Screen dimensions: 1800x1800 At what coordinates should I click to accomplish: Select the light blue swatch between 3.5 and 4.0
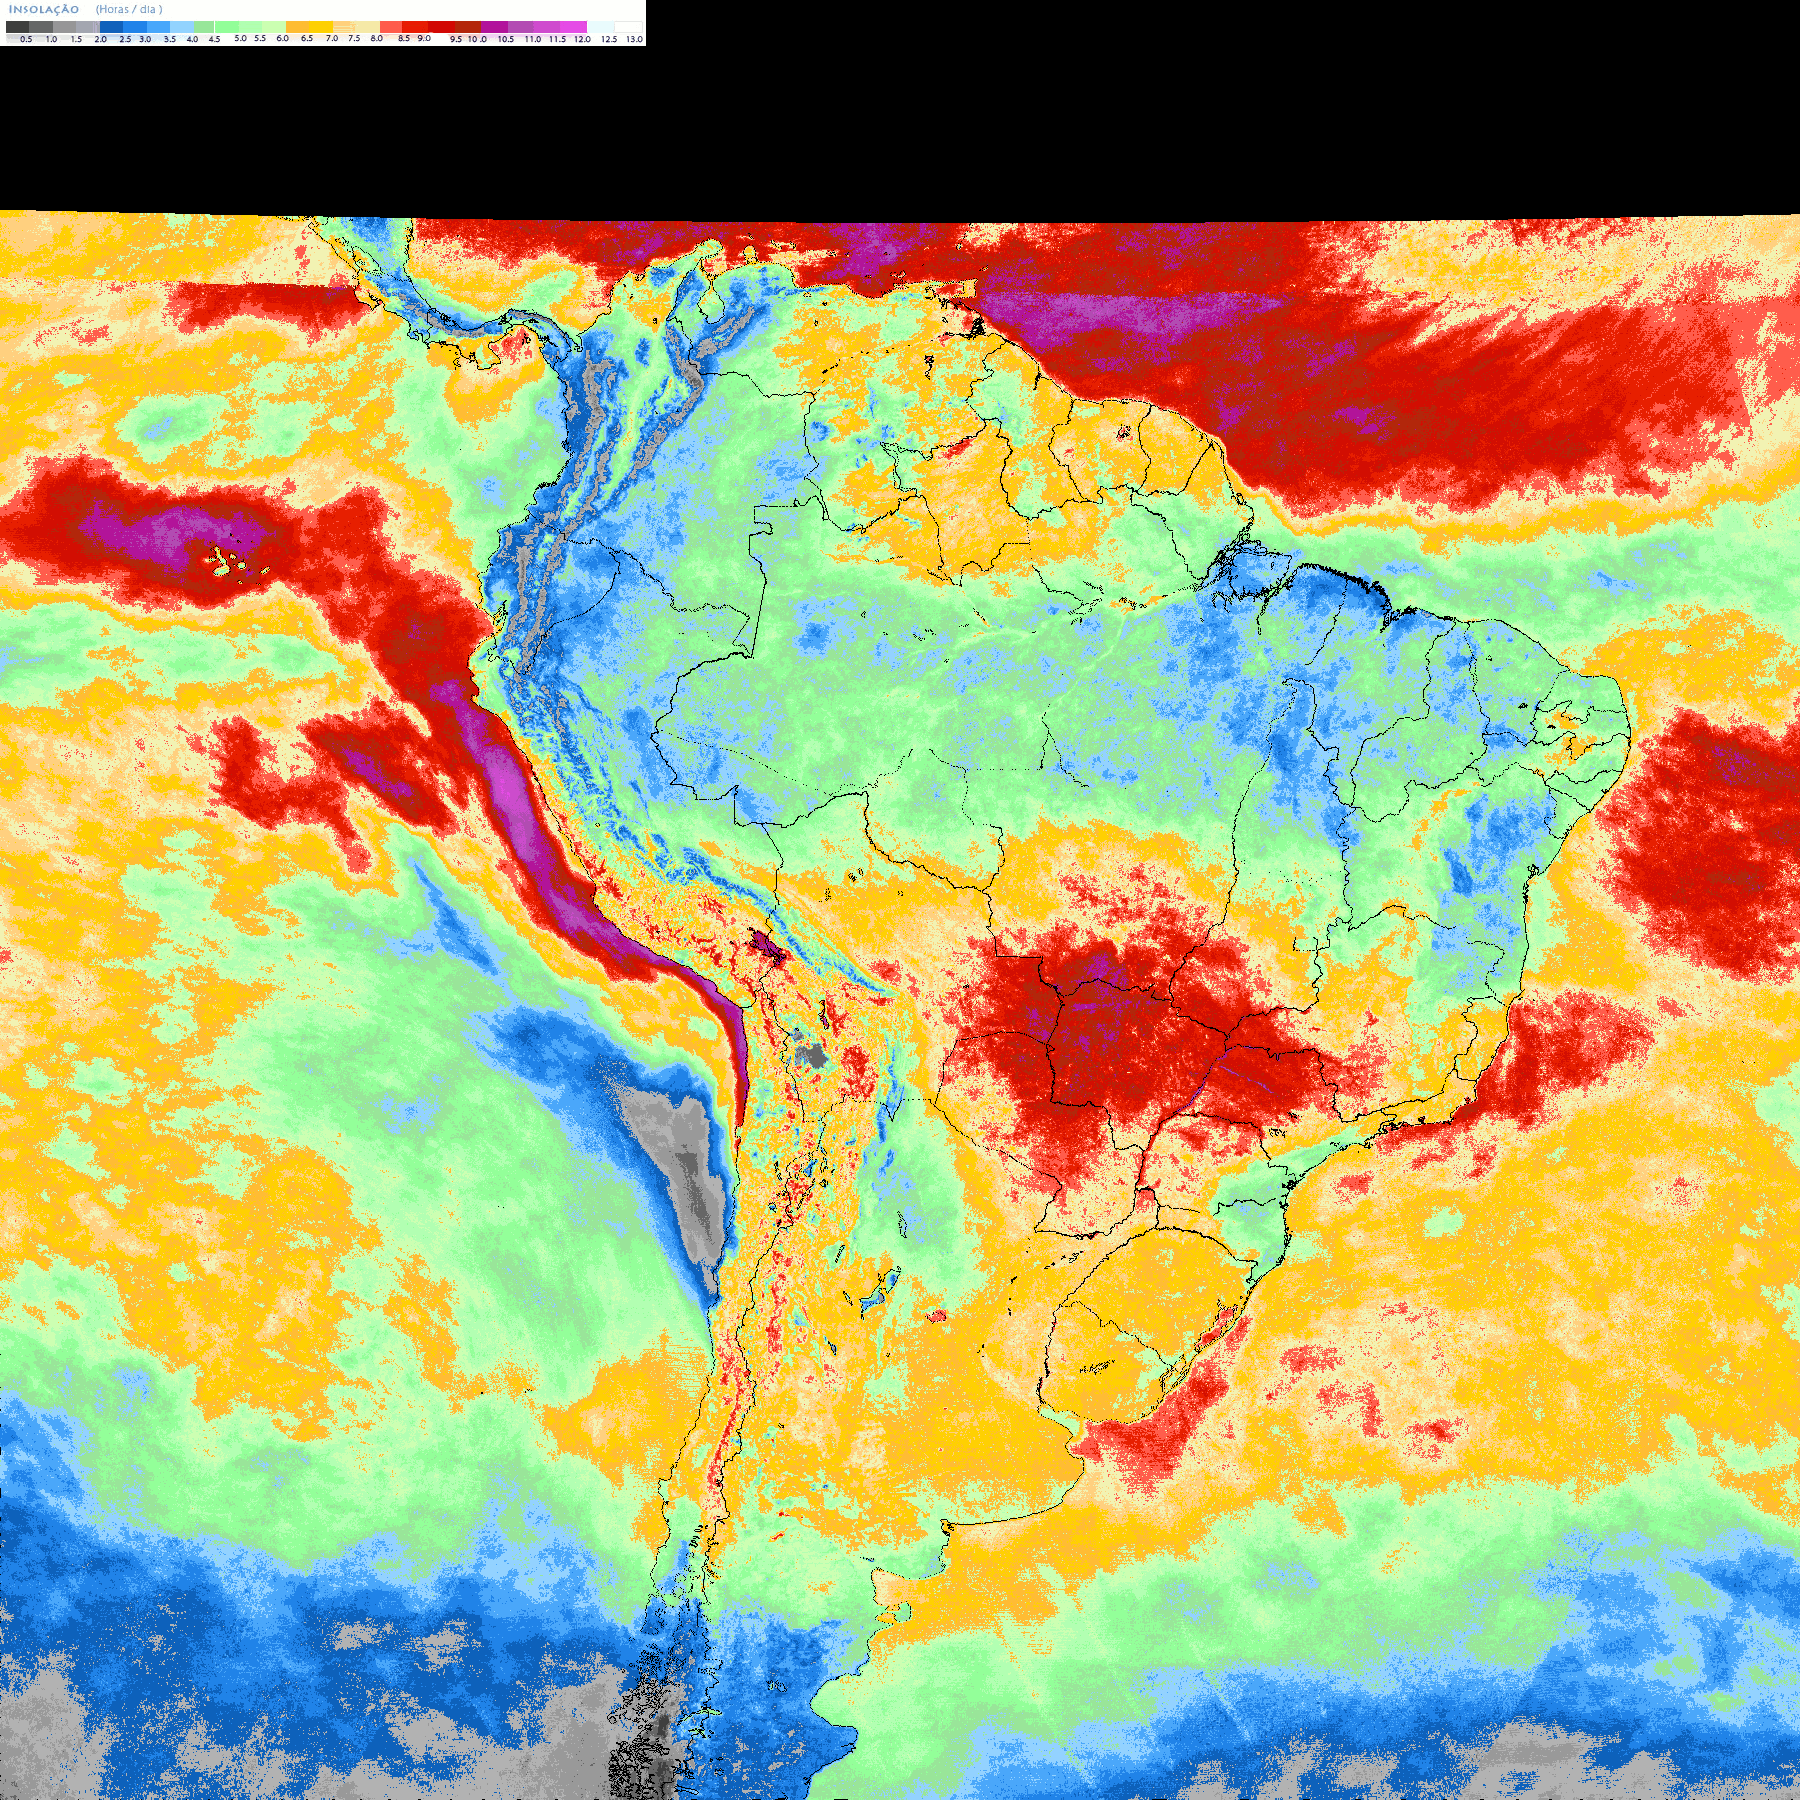point(182,27)
